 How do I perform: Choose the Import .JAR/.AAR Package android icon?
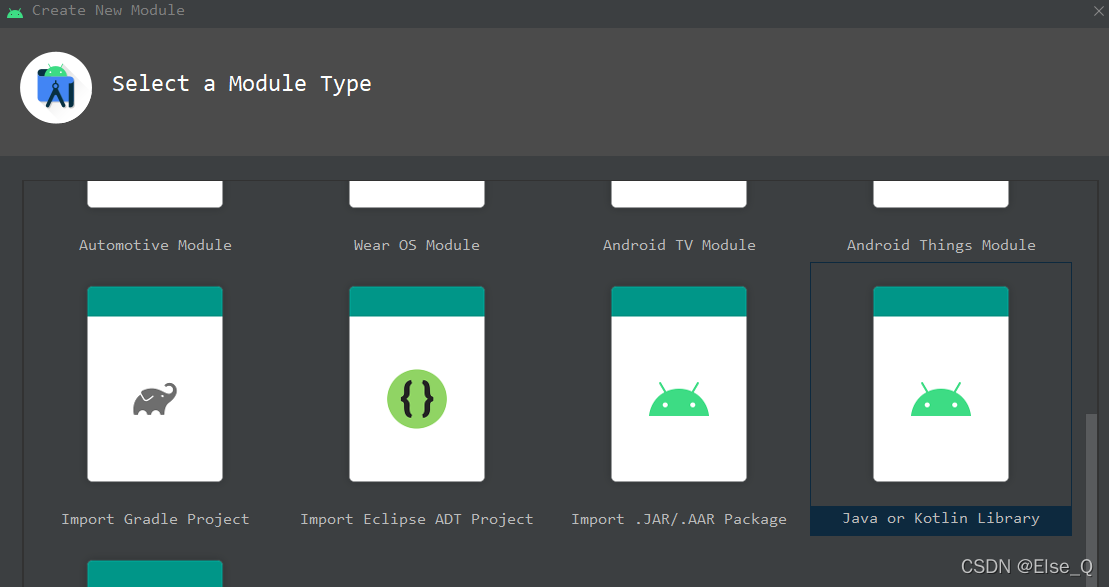(x=679, y=399)
